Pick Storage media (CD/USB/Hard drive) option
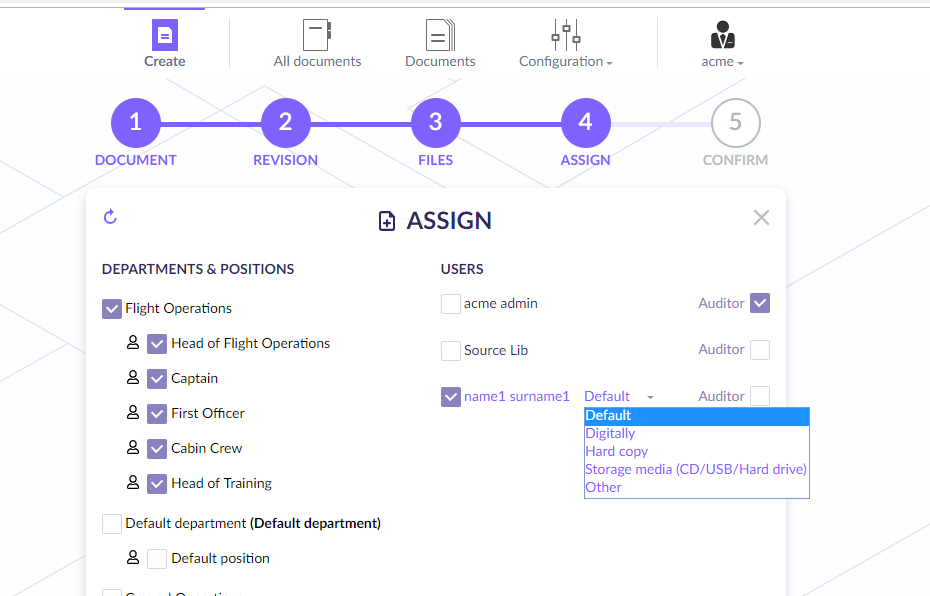This screenshot has height=596, width=930. click(x=695, y=470)
